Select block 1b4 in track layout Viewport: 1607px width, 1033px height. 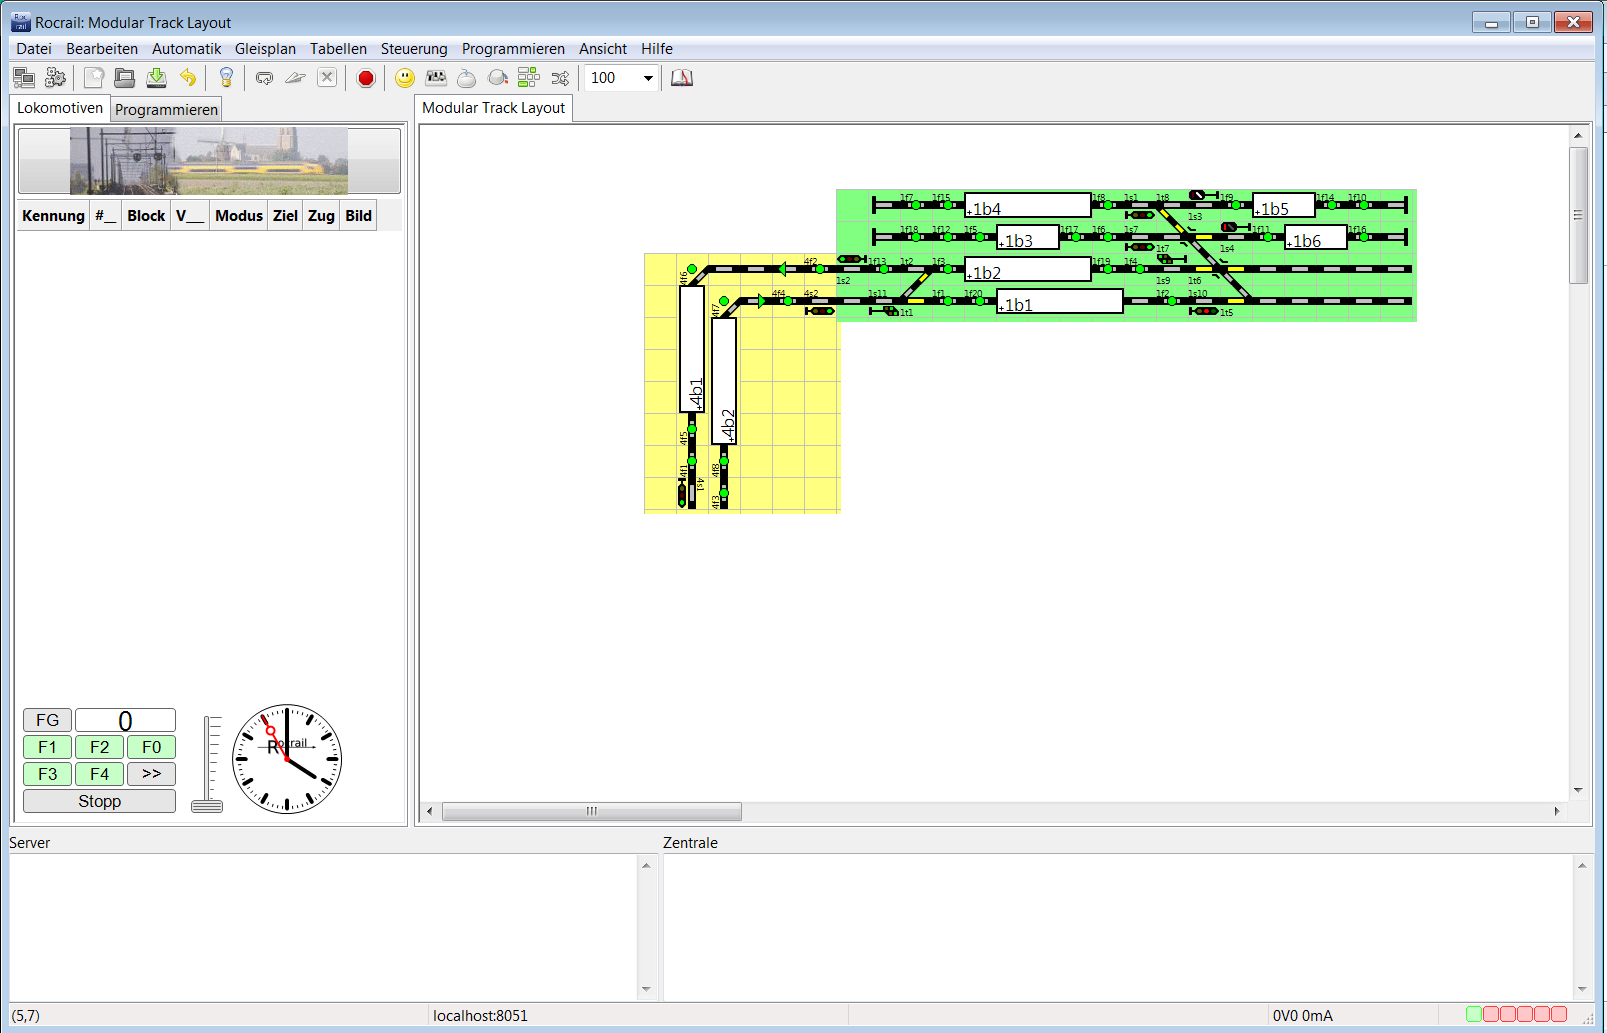[1028, 206]
